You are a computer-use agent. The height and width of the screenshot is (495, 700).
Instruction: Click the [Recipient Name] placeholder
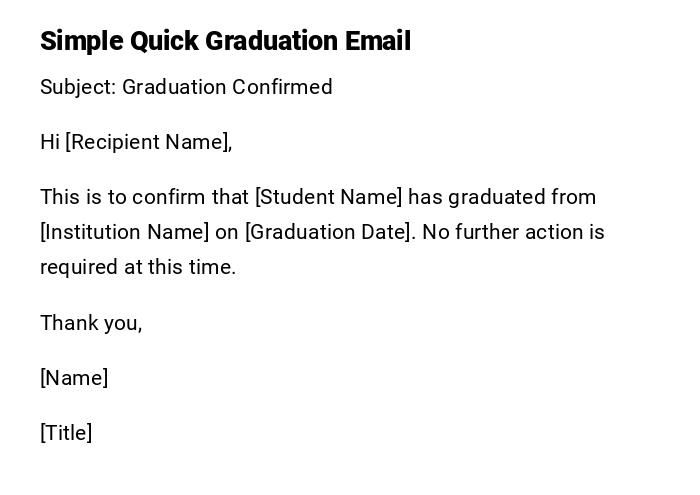148,142
